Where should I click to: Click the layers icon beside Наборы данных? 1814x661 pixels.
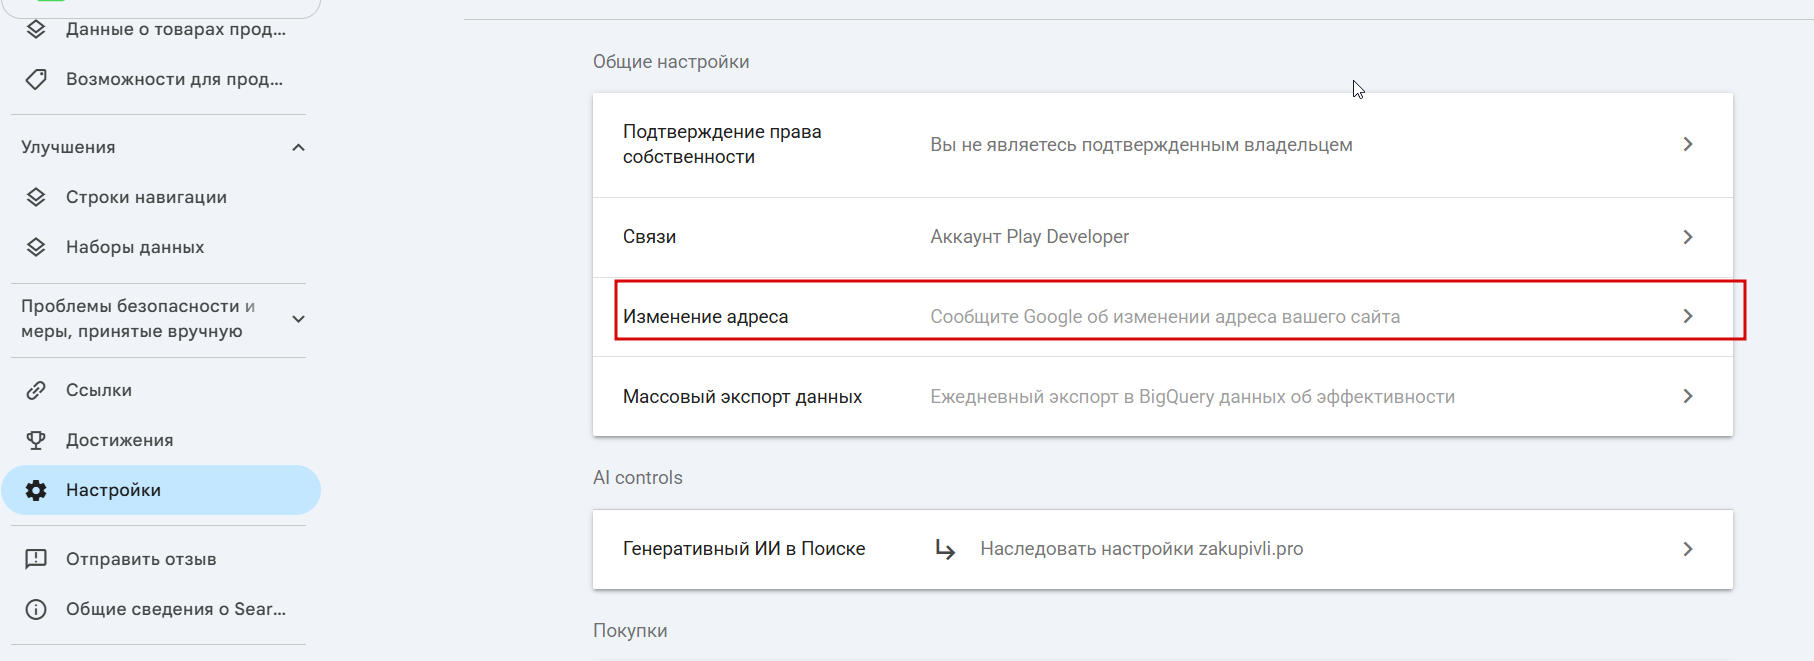36,247
